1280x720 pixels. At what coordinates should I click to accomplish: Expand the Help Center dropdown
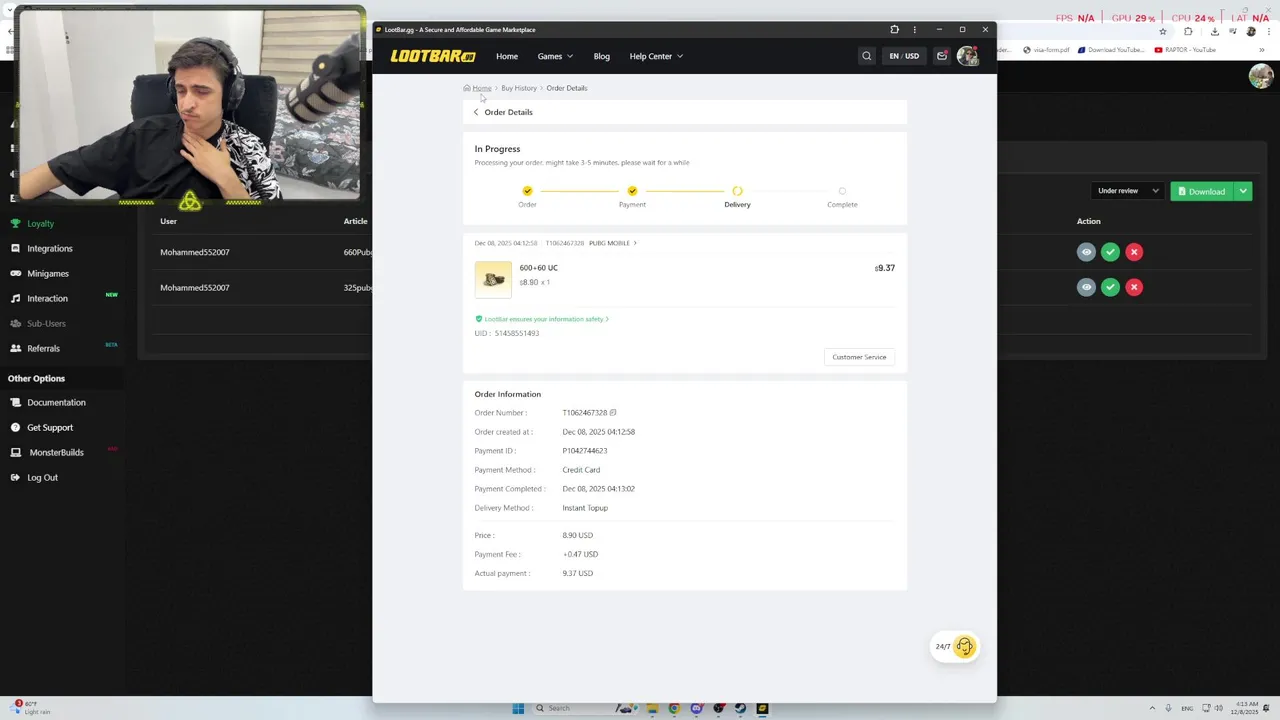[x=656, y=56]
